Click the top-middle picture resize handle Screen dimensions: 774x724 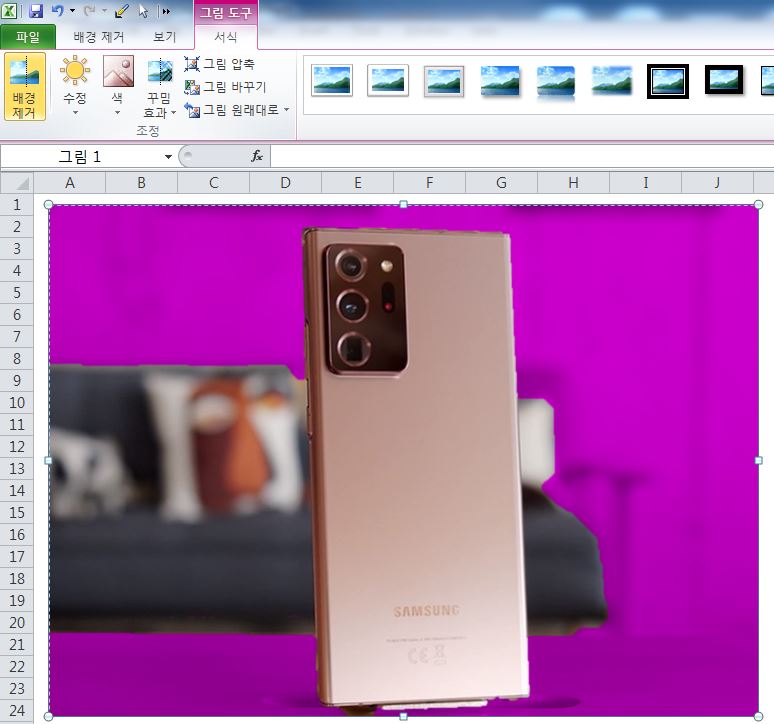pos(404,204)
